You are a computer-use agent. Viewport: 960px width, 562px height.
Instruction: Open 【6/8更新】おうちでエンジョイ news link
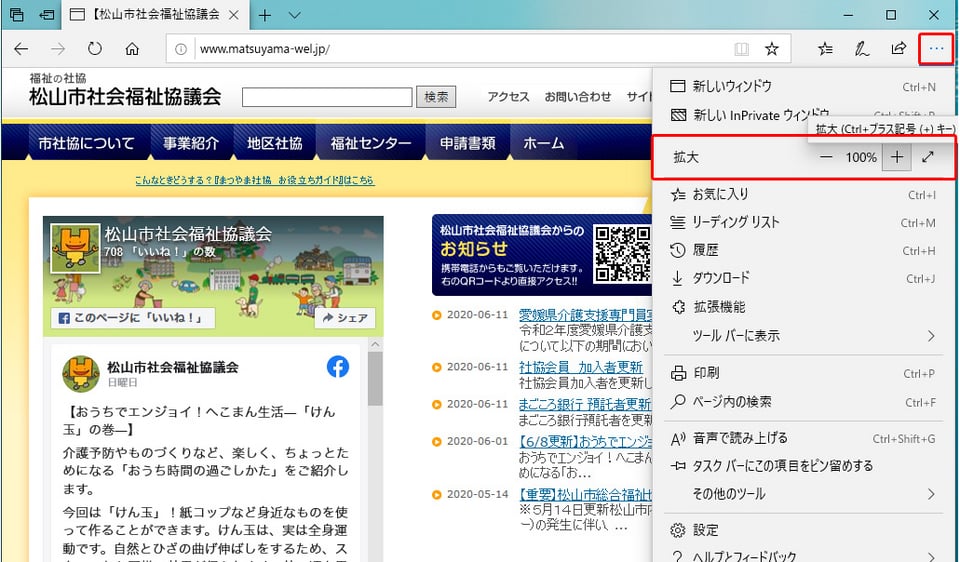(585, 441)
